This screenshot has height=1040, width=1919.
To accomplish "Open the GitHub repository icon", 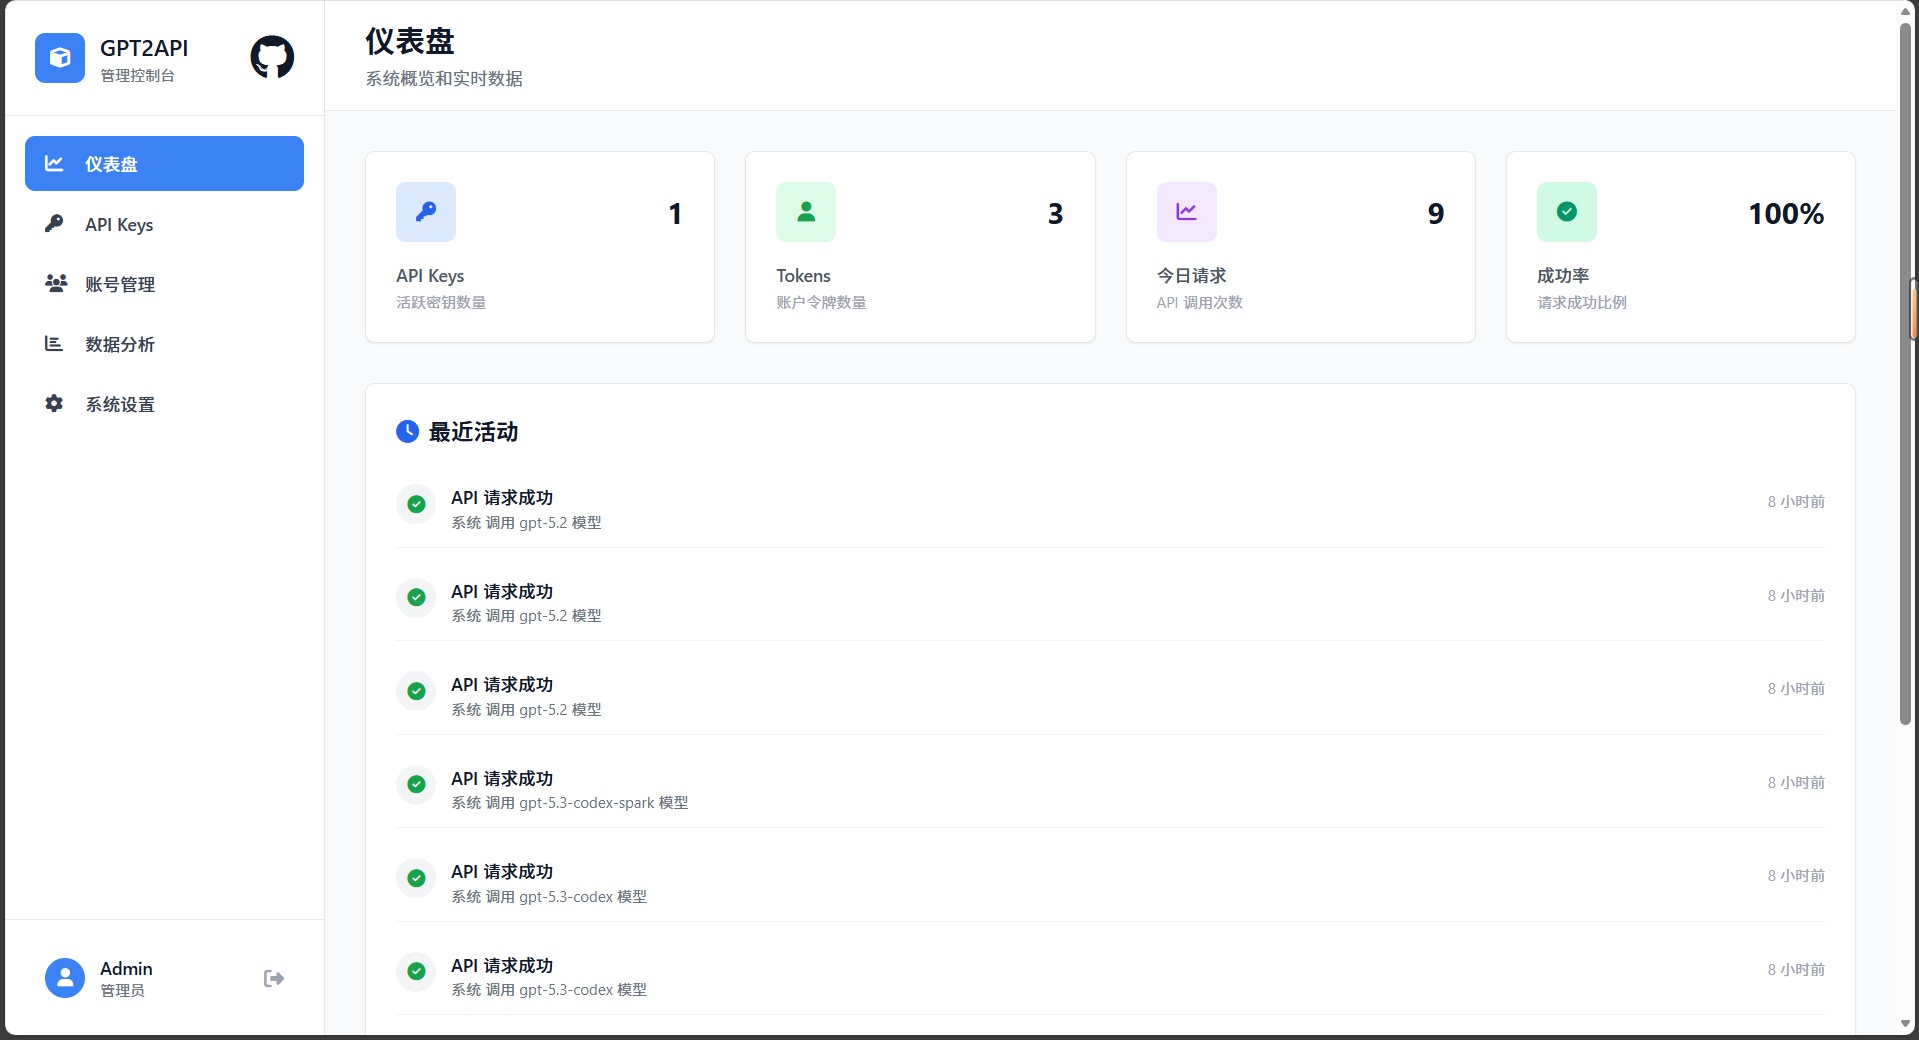I will (x=271, y=57).
